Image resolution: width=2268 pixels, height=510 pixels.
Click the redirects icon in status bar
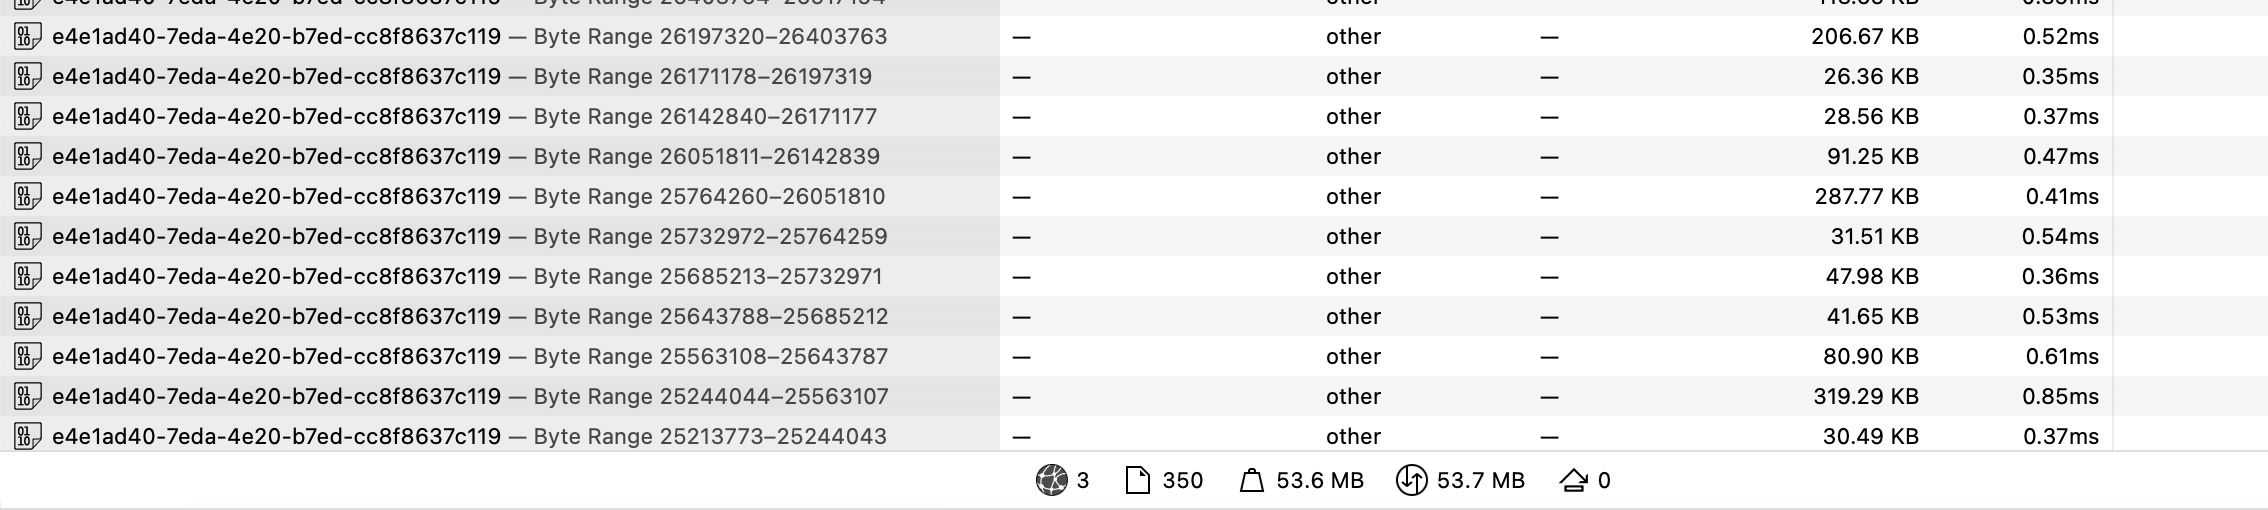point(1573,481)
